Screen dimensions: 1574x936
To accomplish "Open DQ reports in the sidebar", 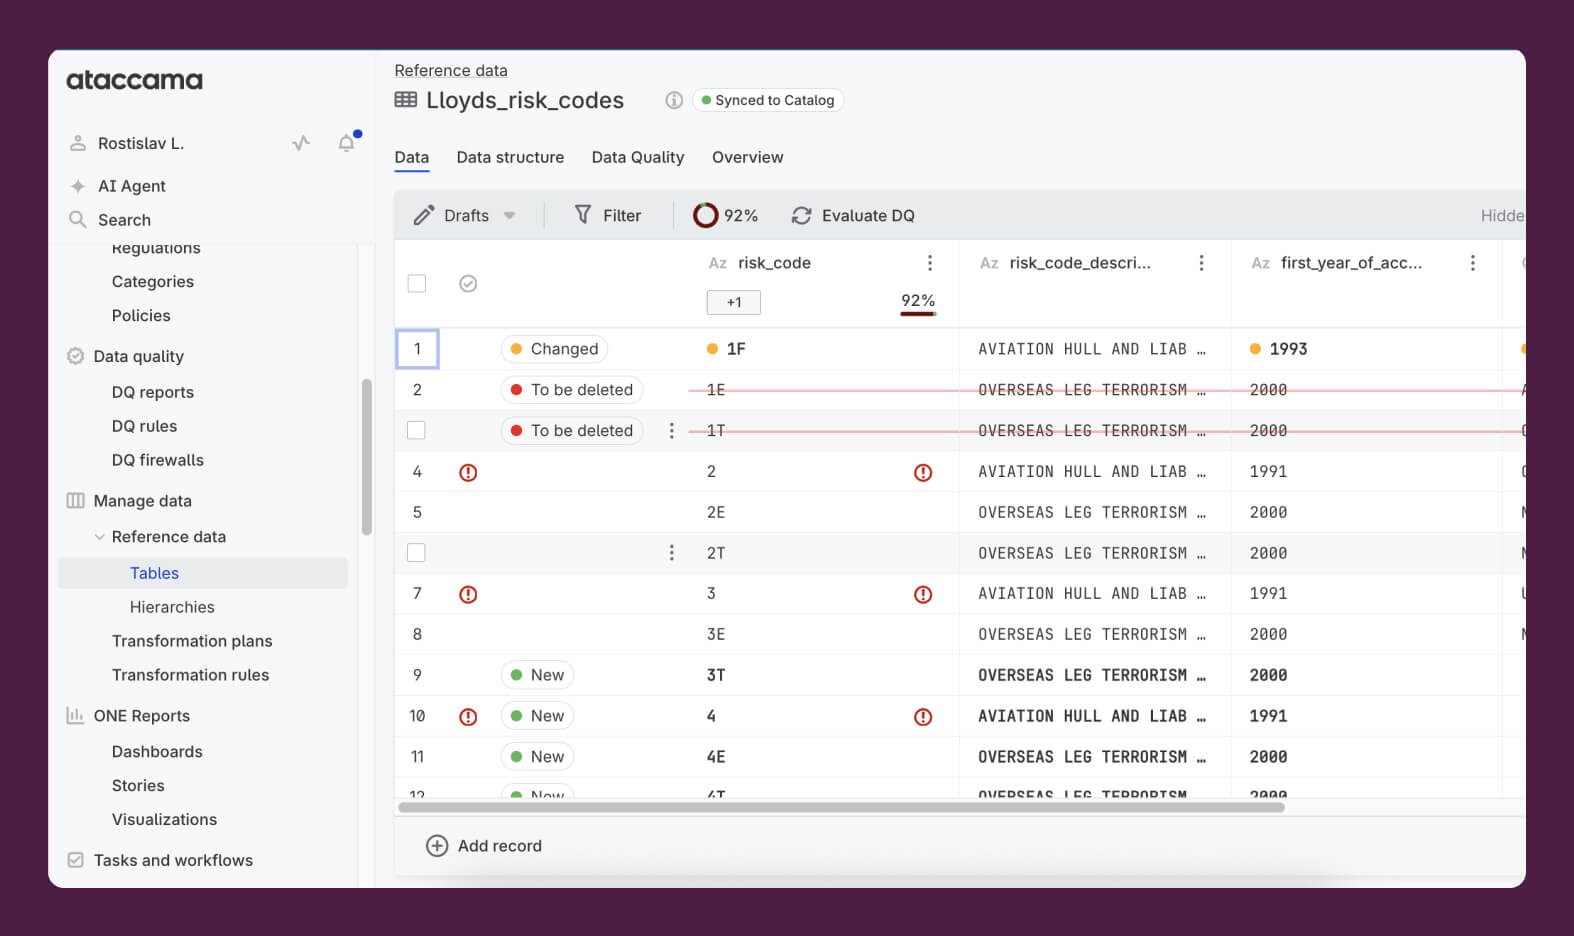I will 153,392.
